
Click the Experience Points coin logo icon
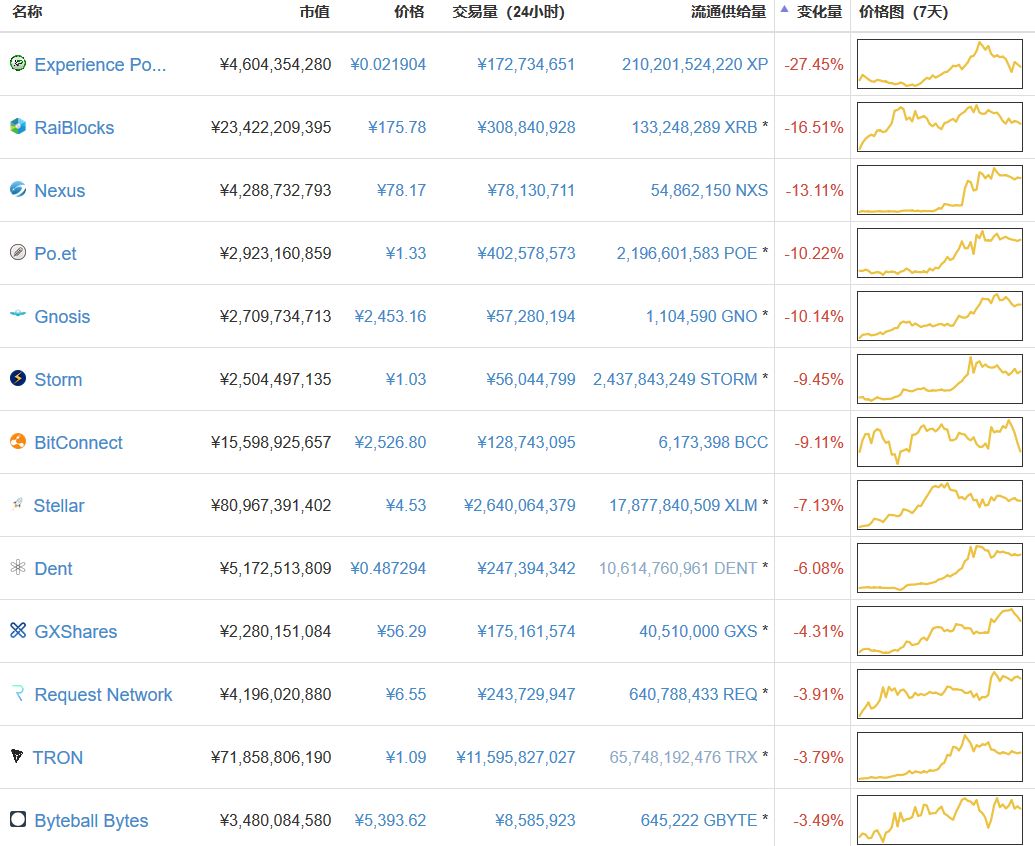coord(17,64)
